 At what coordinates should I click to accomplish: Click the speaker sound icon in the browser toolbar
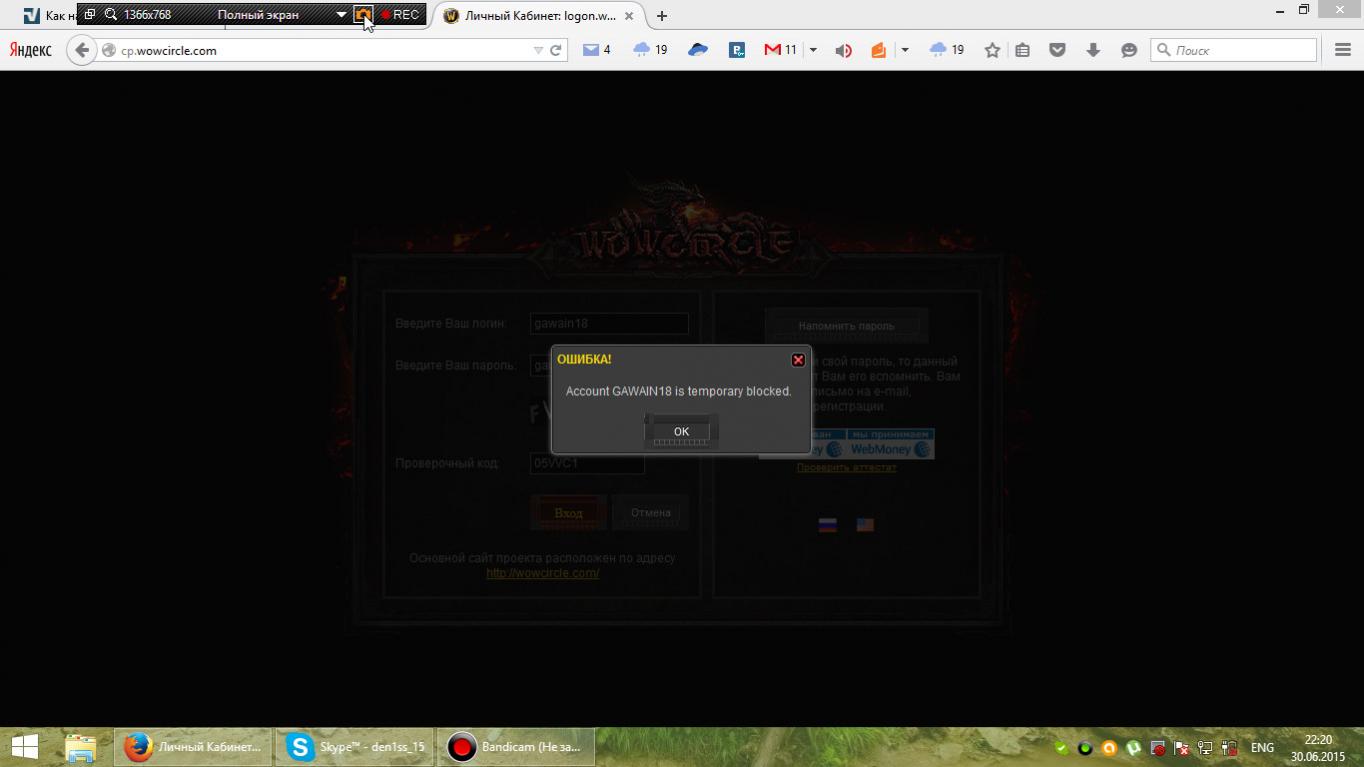tap(843, 50)
